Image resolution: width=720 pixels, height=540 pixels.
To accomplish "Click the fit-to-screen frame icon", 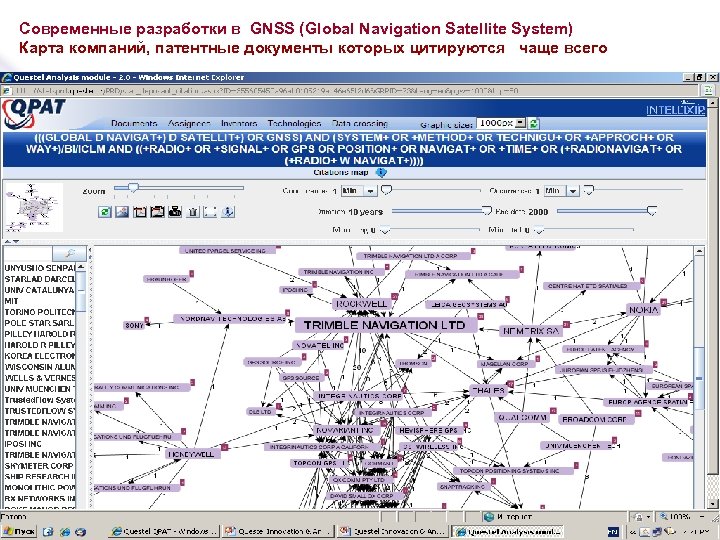I will point(210,212).
